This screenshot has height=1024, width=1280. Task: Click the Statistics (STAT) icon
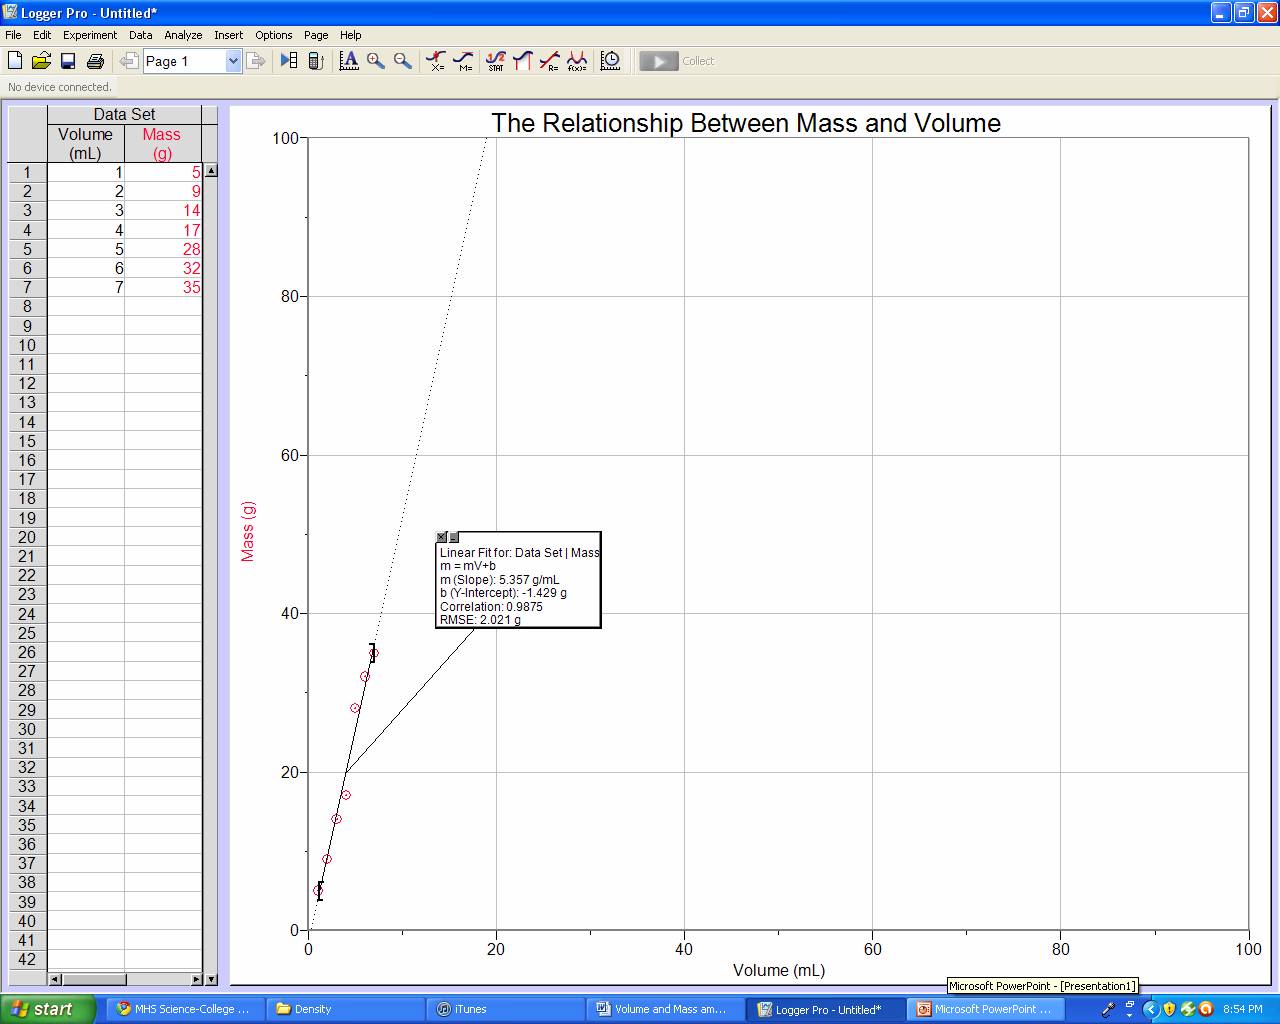click(x=496, y=61)
